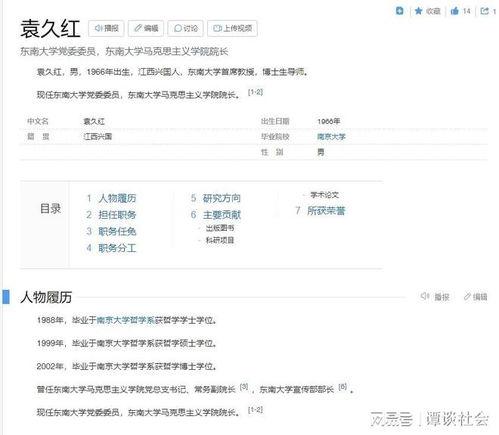Navigate to 研究方向 contents entry
The width and height of the screenshot is (499, 435).
pyautogui.click(x=222, y=198)
